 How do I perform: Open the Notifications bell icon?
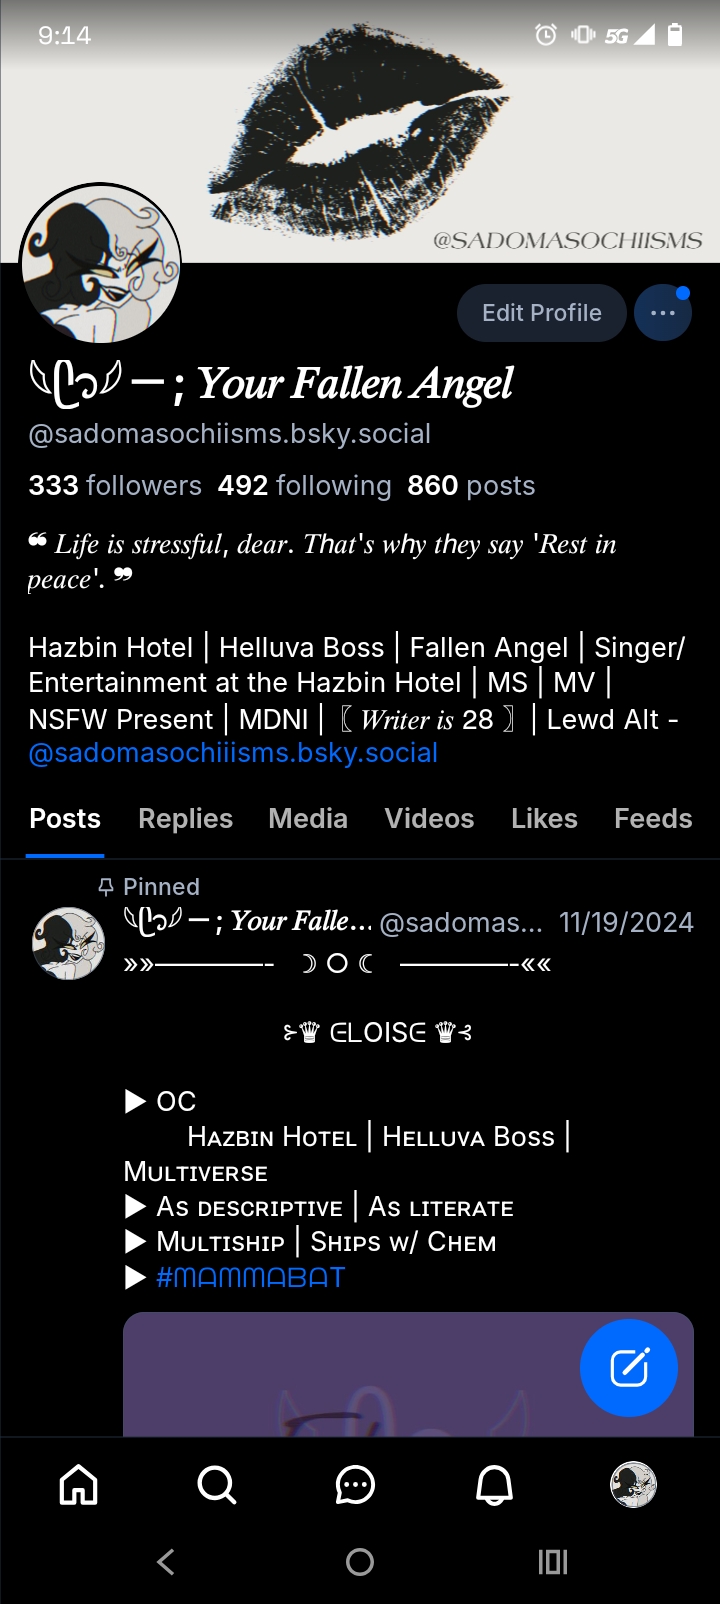pos(494,1485)
